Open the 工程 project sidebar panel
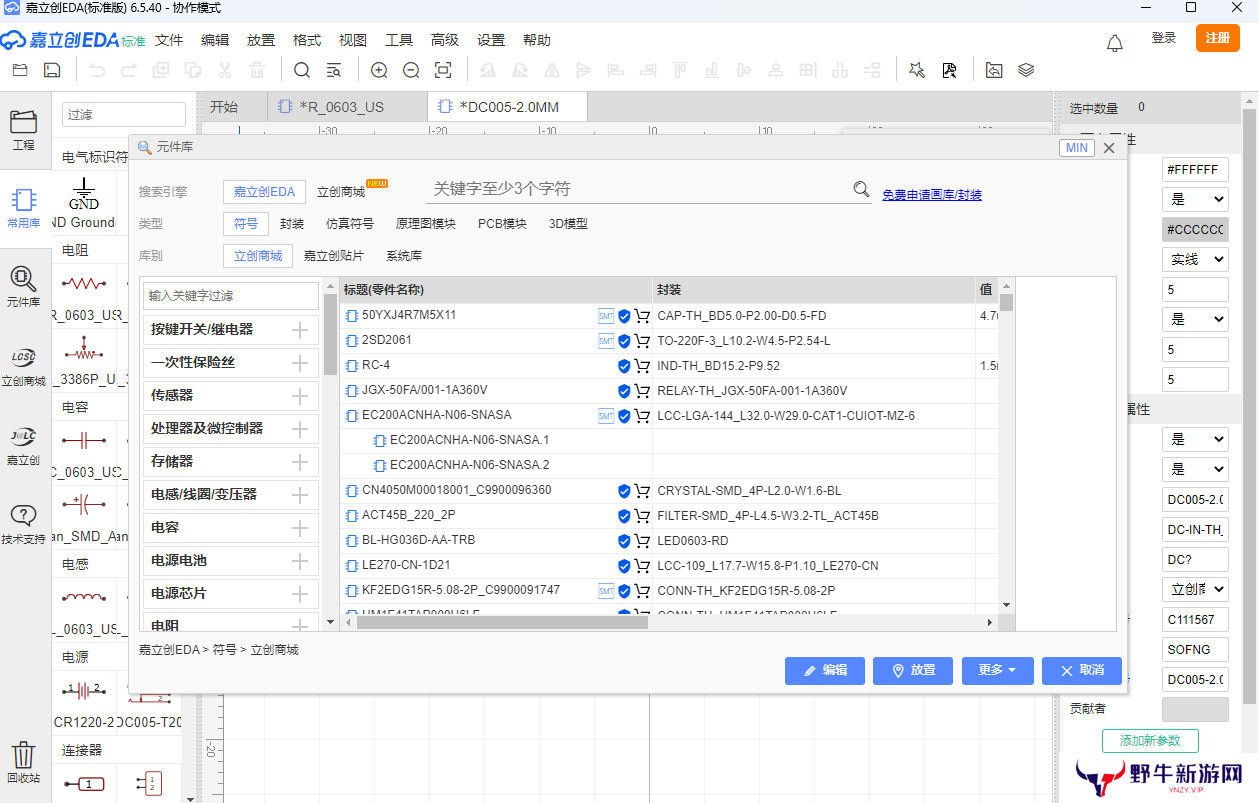 pyautogui.click(x=23, y=130)
